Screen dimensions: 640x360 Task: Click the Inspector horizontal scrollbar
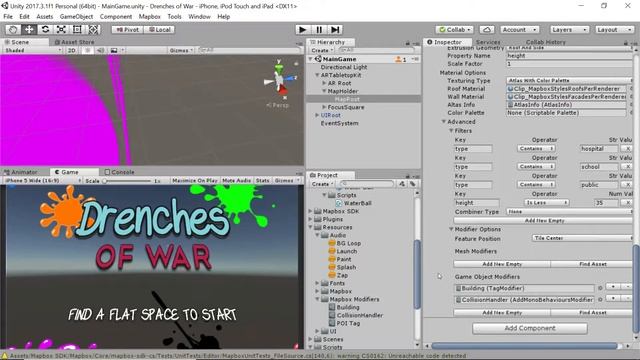click(x=524, y=346)
